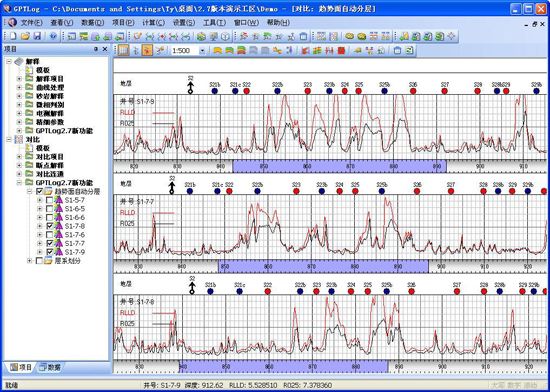
Task: Click the Open folder toolbar icon
Action: click(25, 36)
